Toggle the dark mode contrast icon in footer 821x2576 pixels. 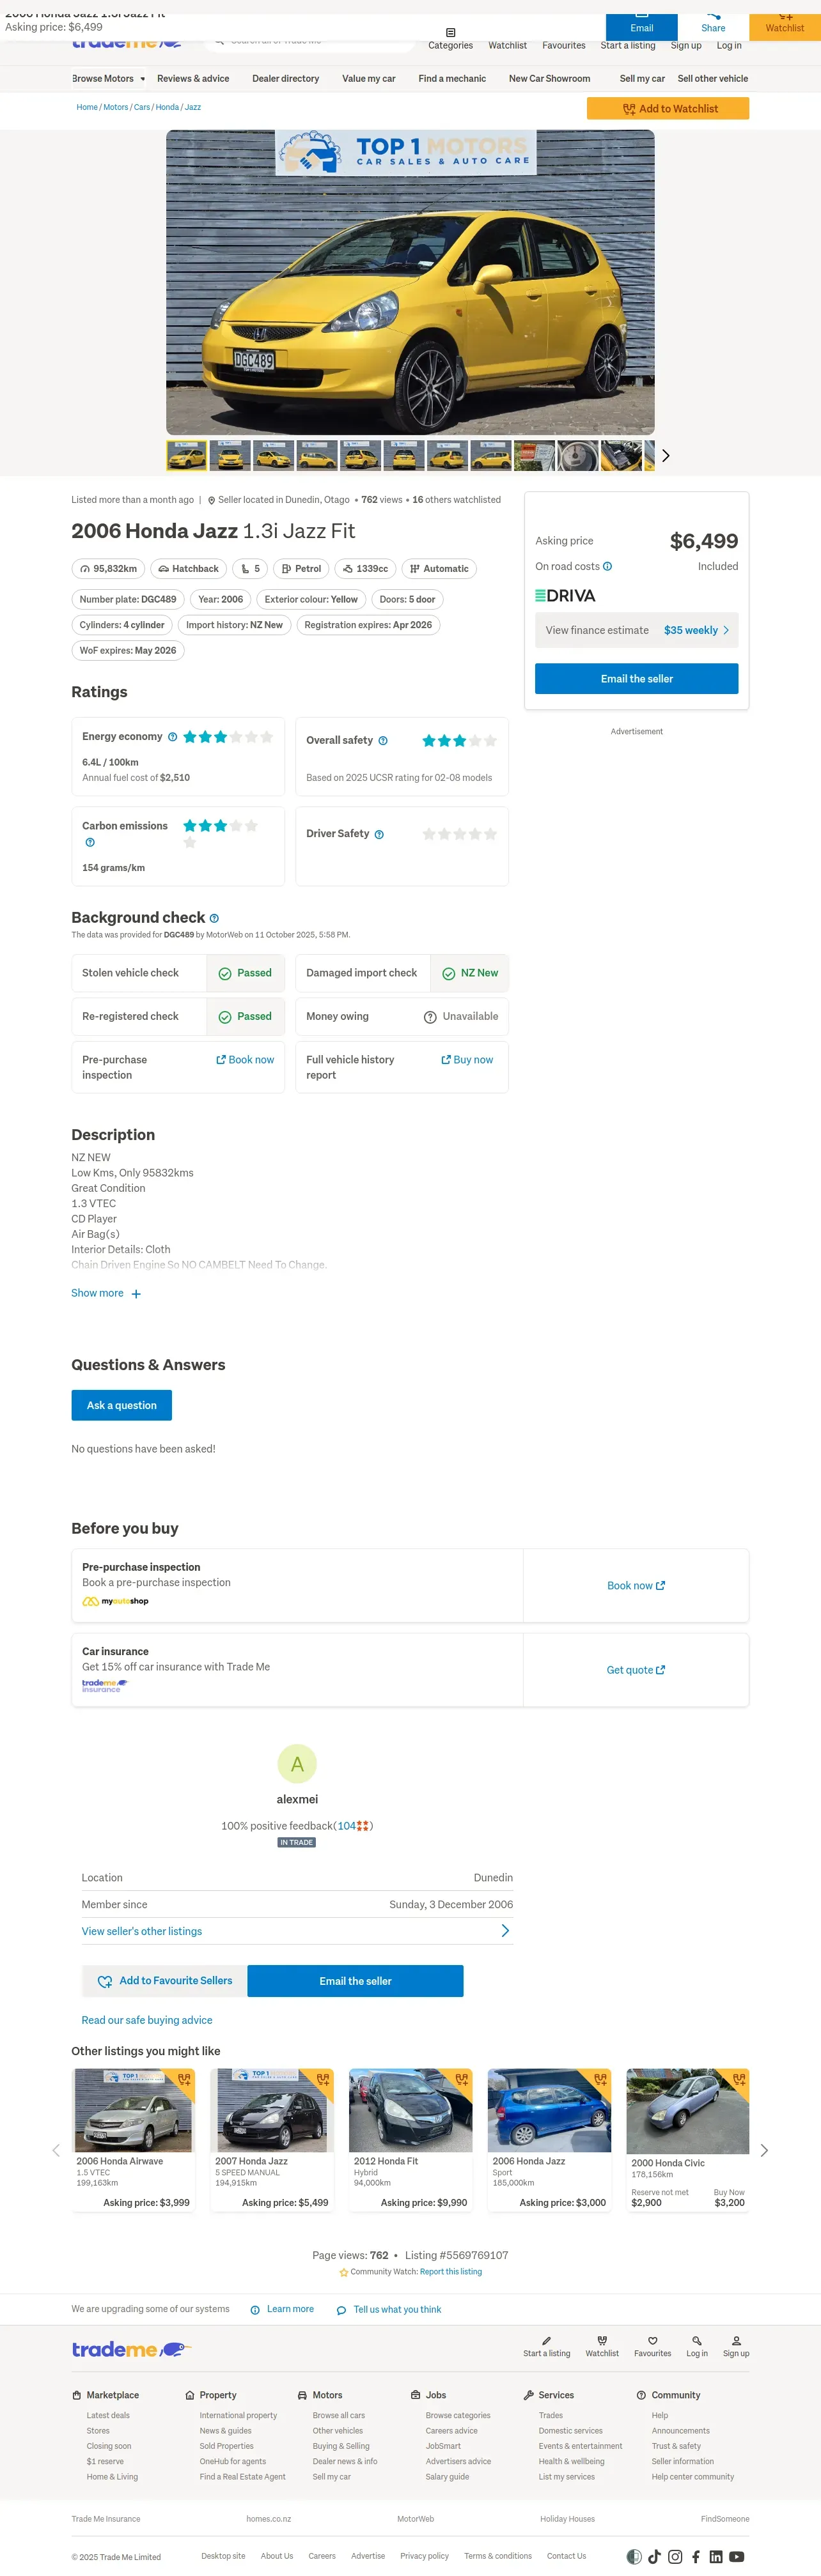(634, 2556)
